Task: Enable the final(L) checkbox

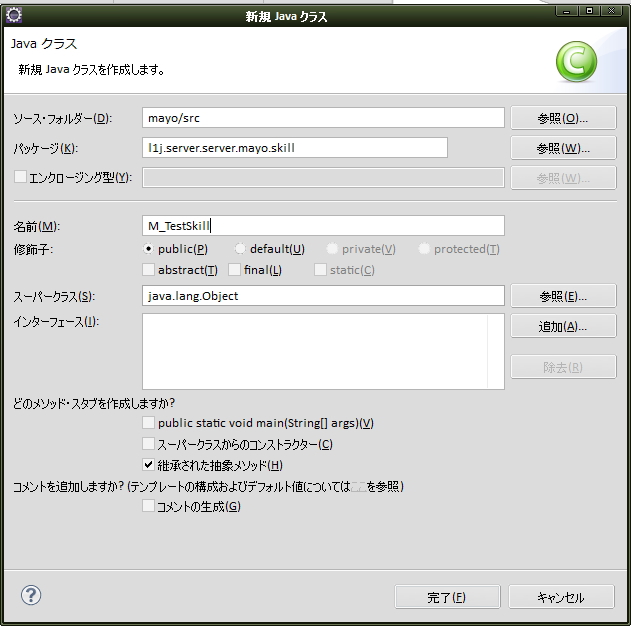Action: coord(234,270)
